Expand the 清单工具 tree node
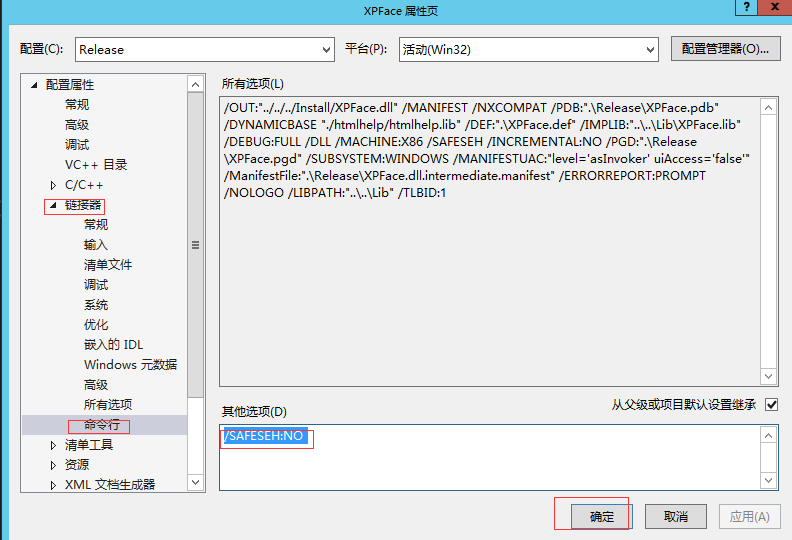Image resolution: width=792 pixels, height=540 pixels. tap(54, 445)
